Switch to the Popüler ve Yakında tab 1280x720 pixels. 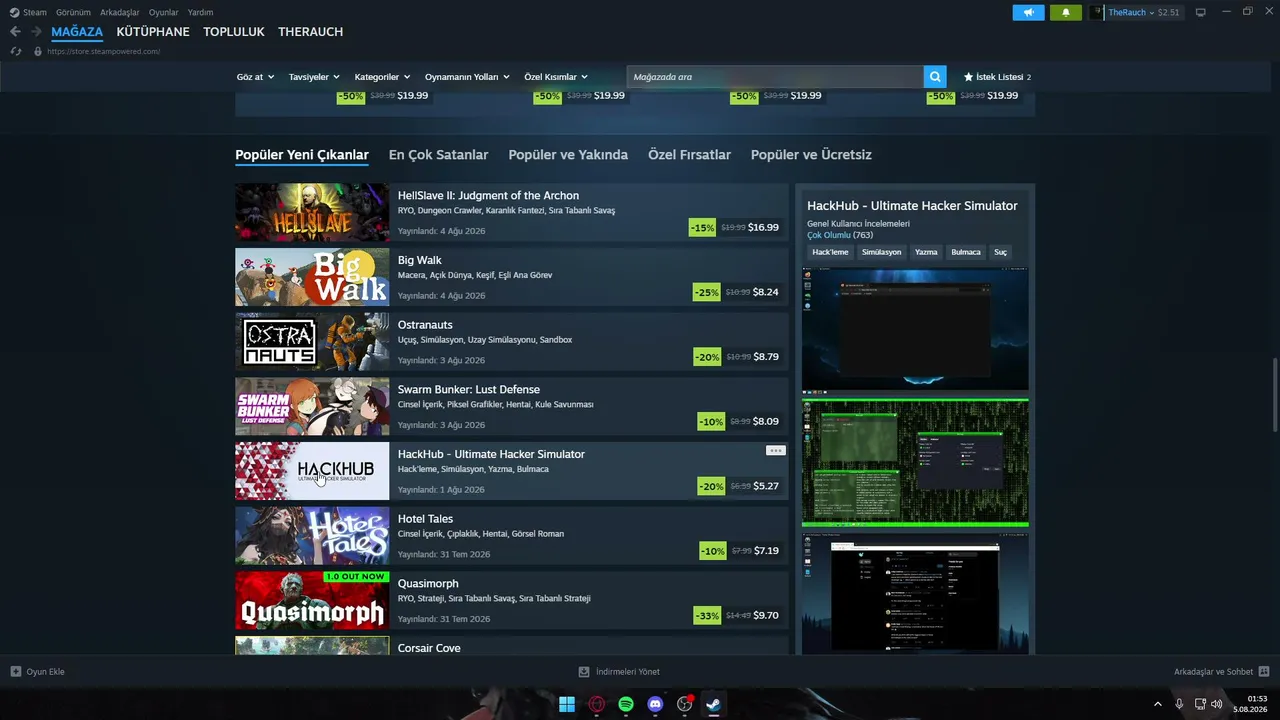point(568,155)
